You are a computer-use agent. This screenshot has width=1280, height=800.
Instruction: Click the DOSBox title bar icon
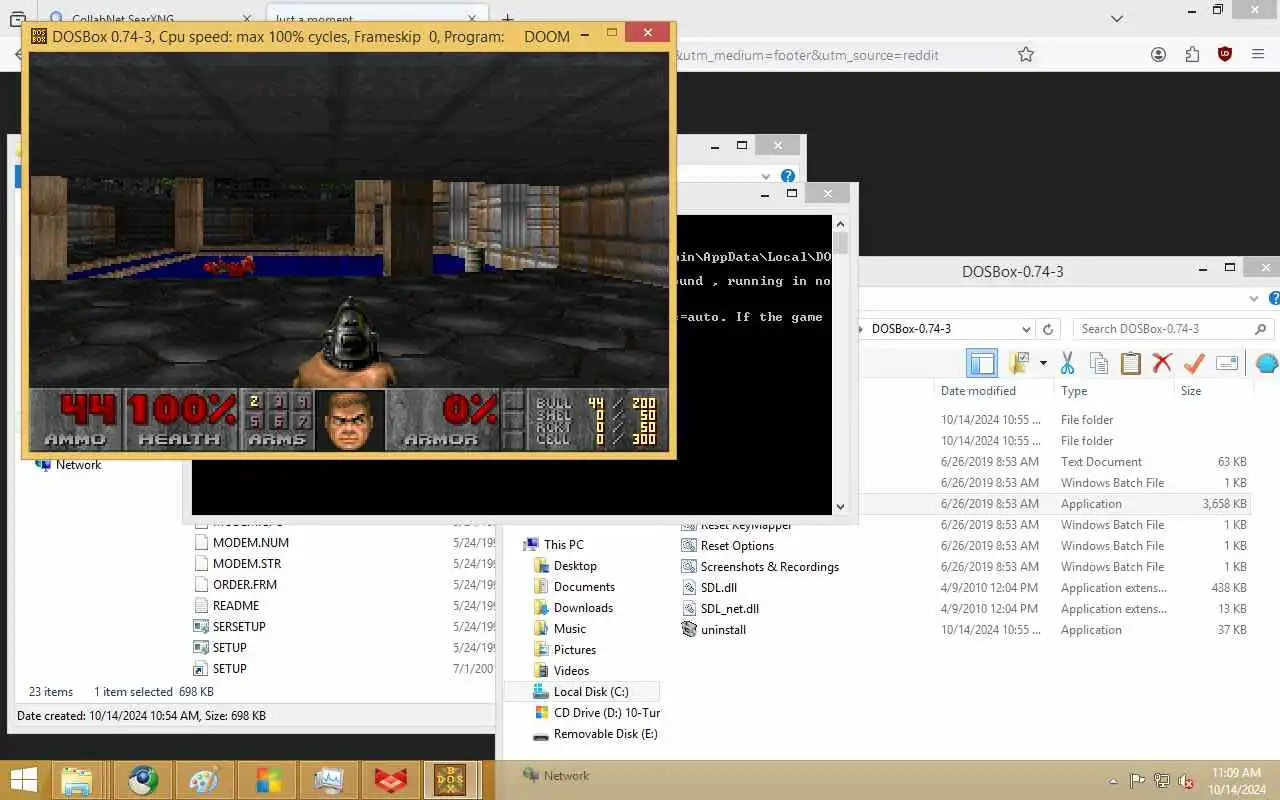(39, 36)
